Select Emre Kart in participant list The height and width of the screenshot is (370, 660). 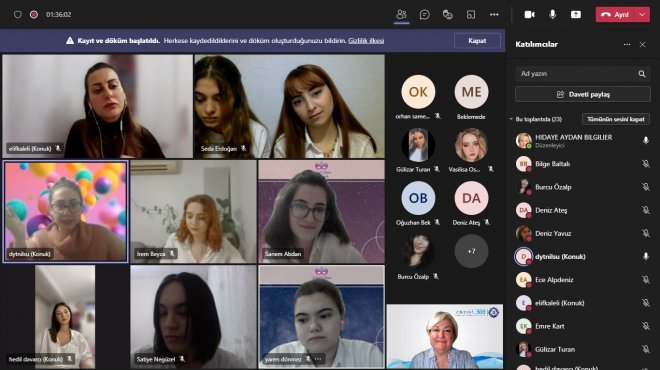[x=583, y=326]
